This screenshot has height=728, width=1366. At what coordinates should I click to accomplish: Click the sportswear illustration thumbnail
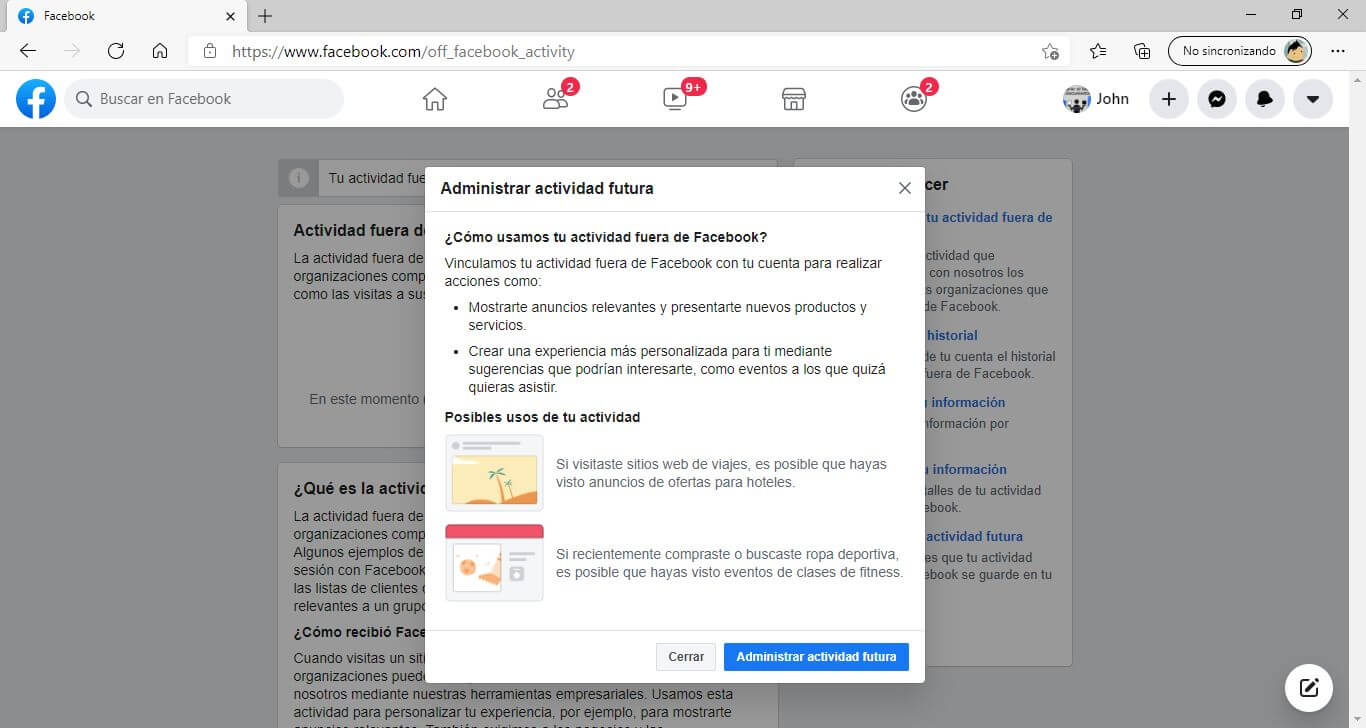click(x=494, y=562)
